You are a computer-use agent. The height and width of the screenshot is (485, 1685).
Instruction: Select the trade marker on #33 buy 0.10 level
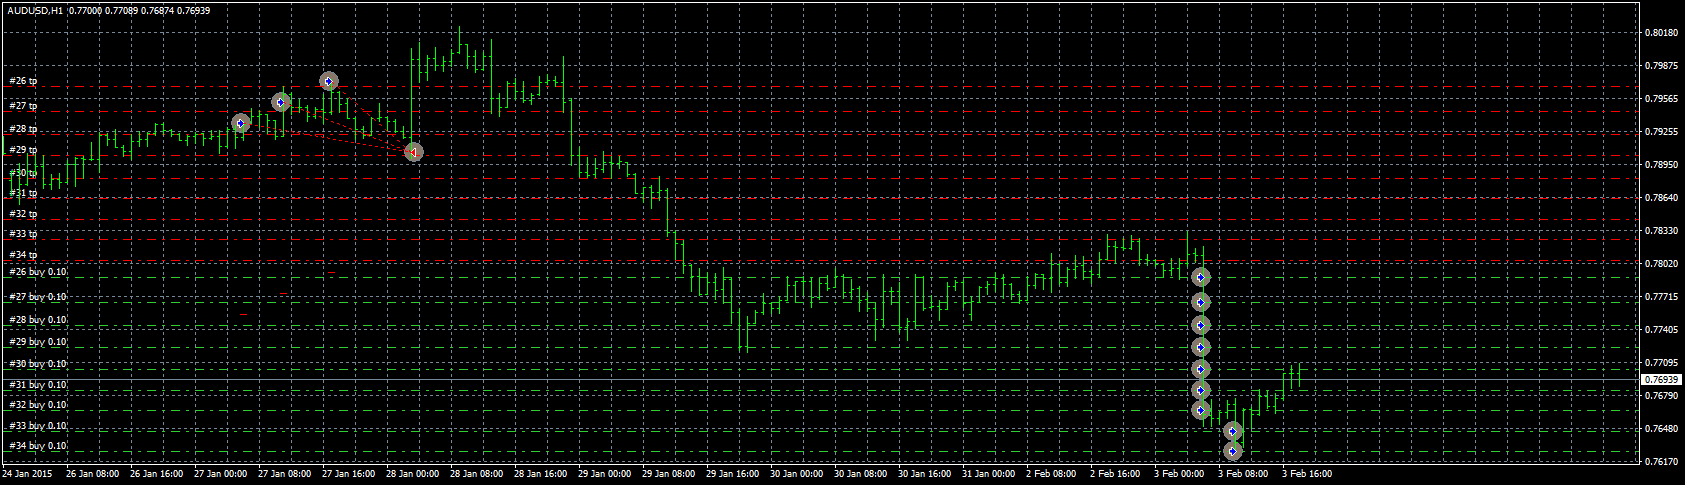click(1233, 431)
